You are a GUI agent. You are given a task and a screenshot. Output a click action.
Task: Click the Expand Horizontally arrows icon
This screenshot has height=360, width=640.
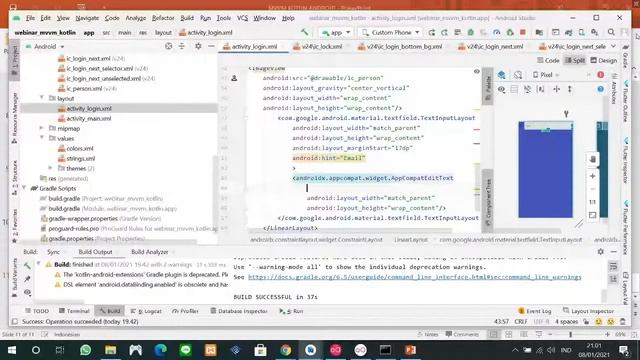(556, 89)
